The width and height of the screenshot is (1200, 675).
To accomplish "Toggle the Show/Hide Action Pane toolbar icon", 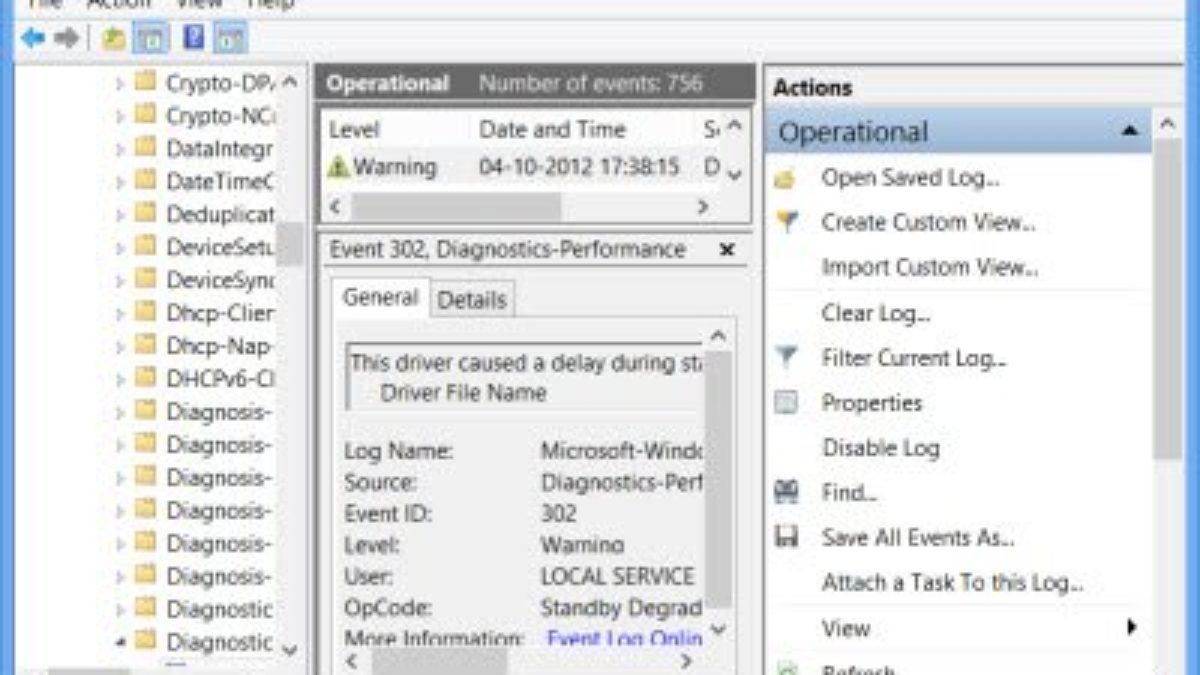I will pyautogui.click(x=230, y=39).
